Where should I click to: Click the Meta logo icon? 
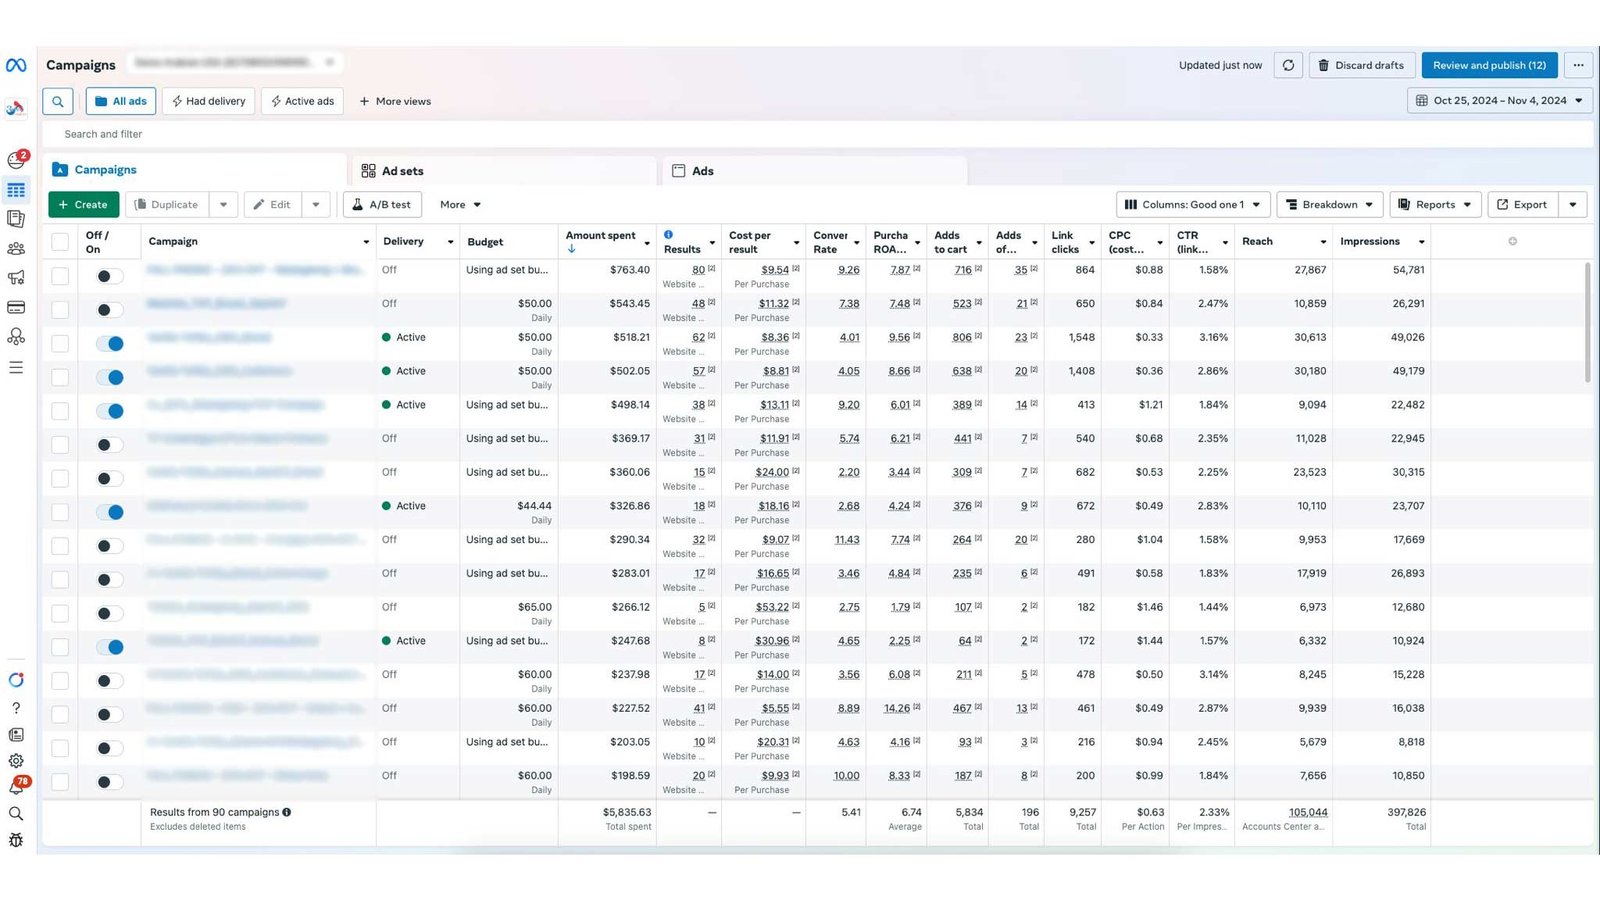(x=16, y=65)
